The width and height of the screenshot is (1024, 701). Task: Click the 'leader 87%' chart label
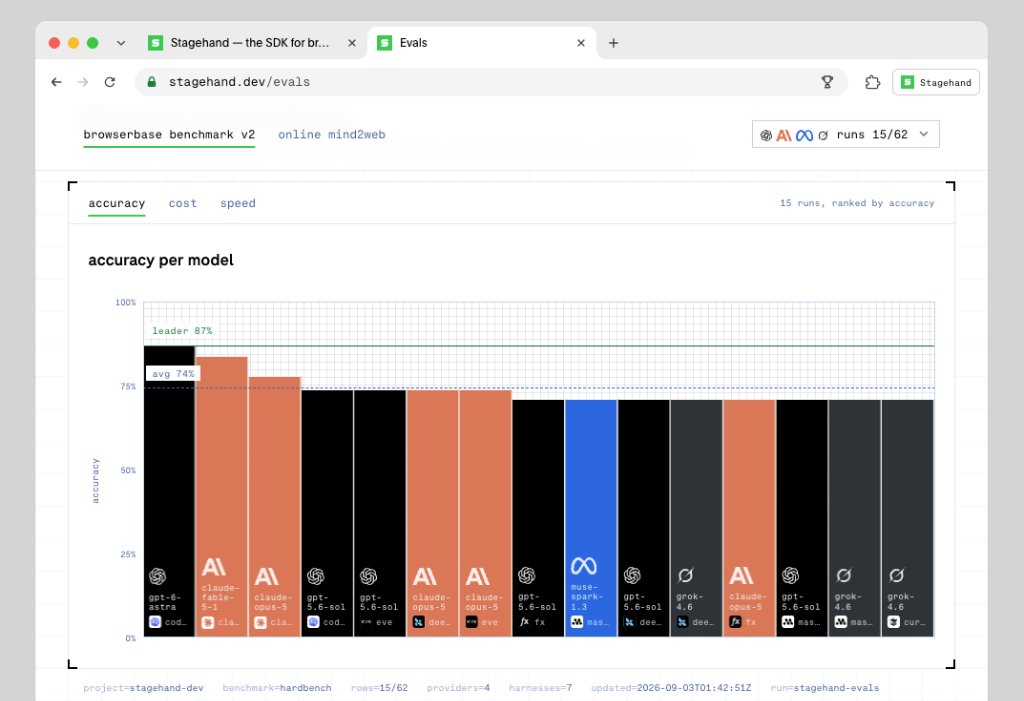(x=182, y=331)
